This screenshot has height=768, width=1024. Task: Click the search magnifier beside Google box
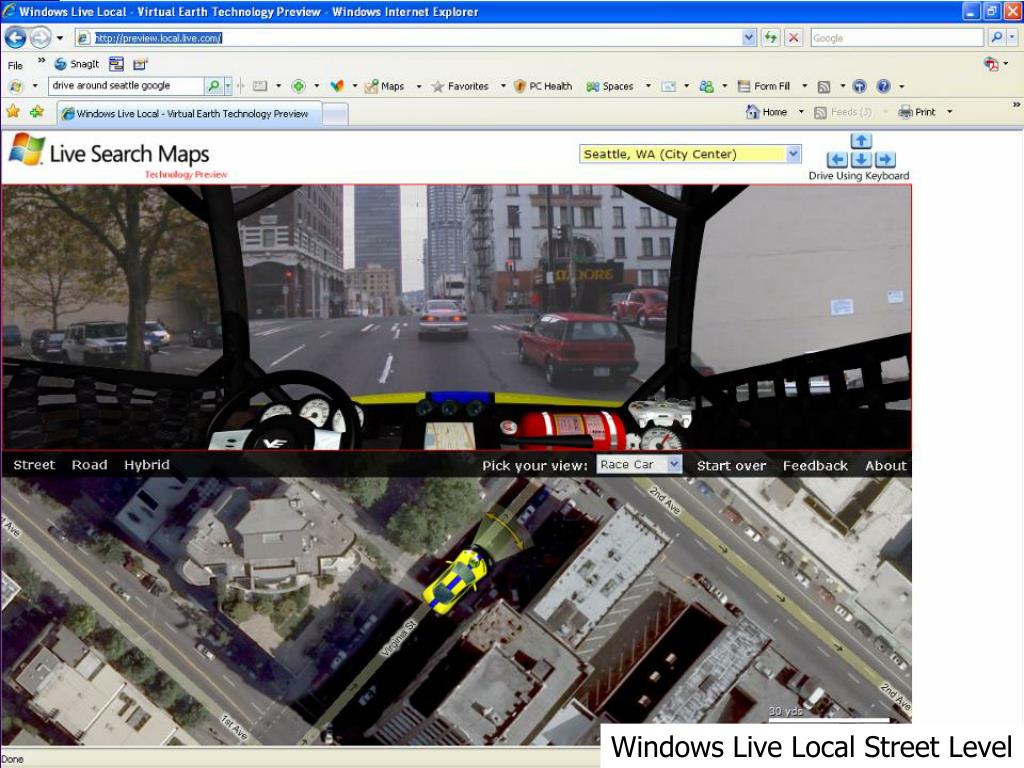pos(997,38)
